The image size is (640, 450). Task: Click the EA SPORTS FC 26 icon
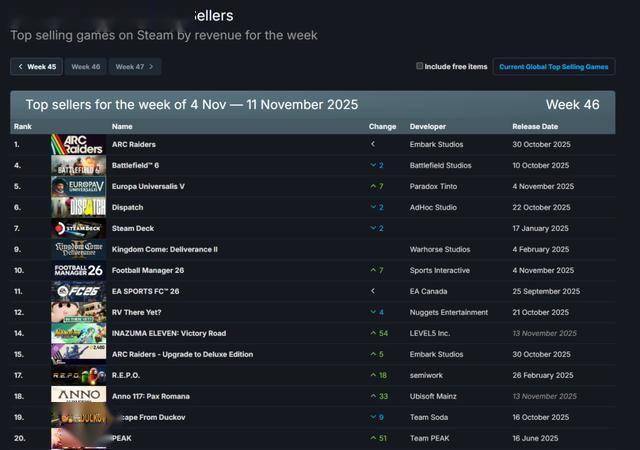pyautogui.click(x=78, y=291)
